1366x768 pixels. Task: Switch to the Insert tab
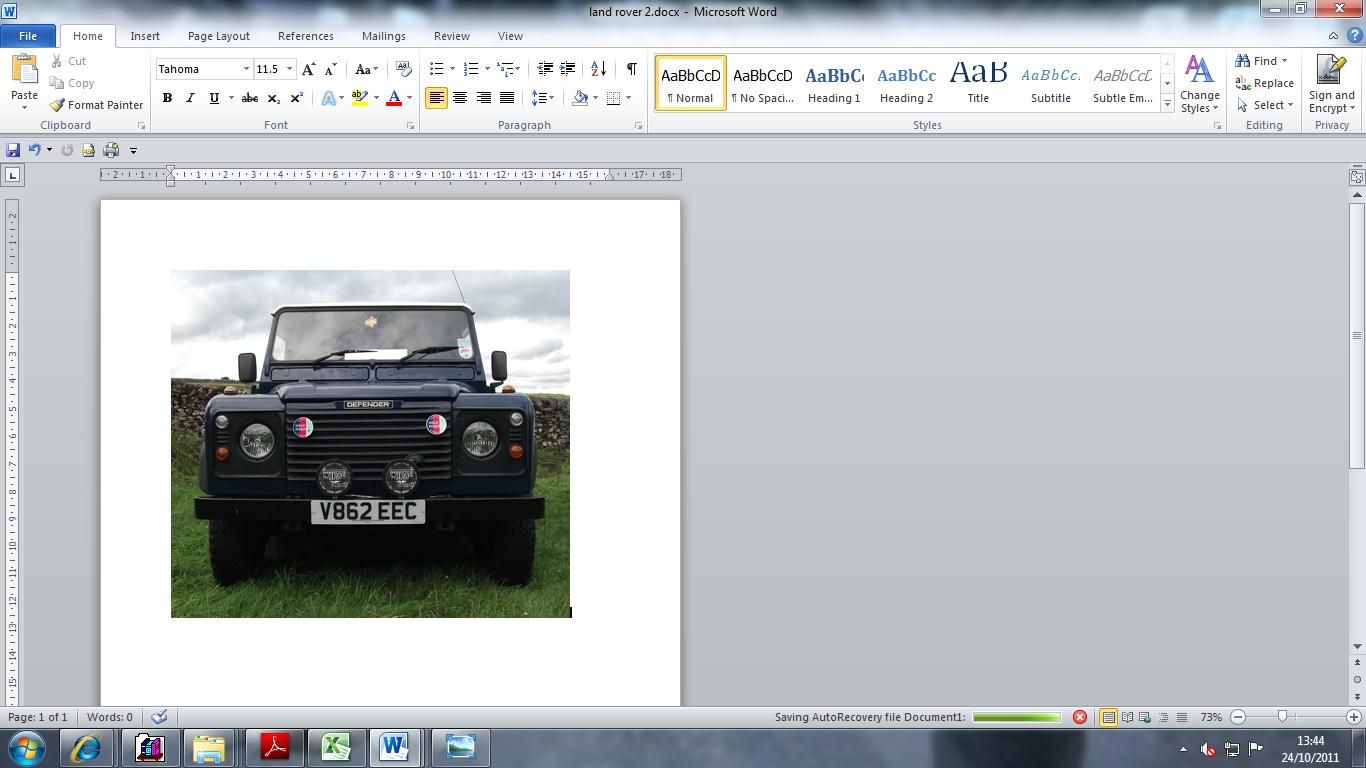click(x=145, y=36)
